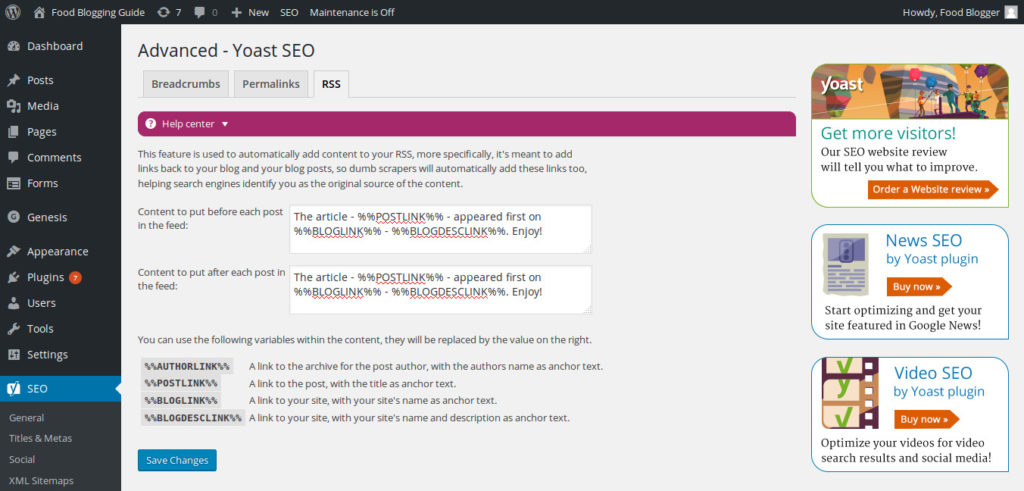Open the General SEO submenu item
The width and height of the screenshot is (1024, 491).
pos(27,418)
